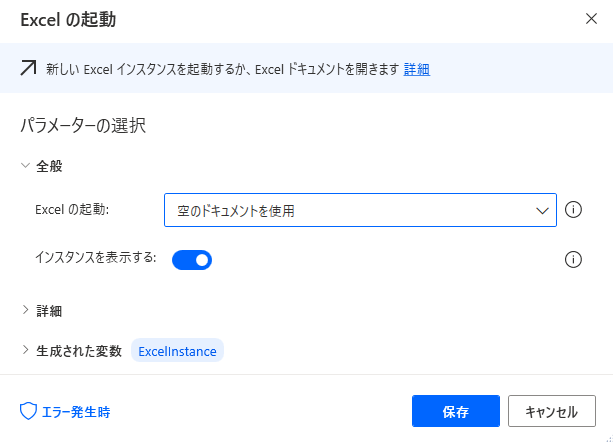Click the launch arrow icon in description banner
Viewport: 613px width, 443px height.
click(x=28, y=68)
